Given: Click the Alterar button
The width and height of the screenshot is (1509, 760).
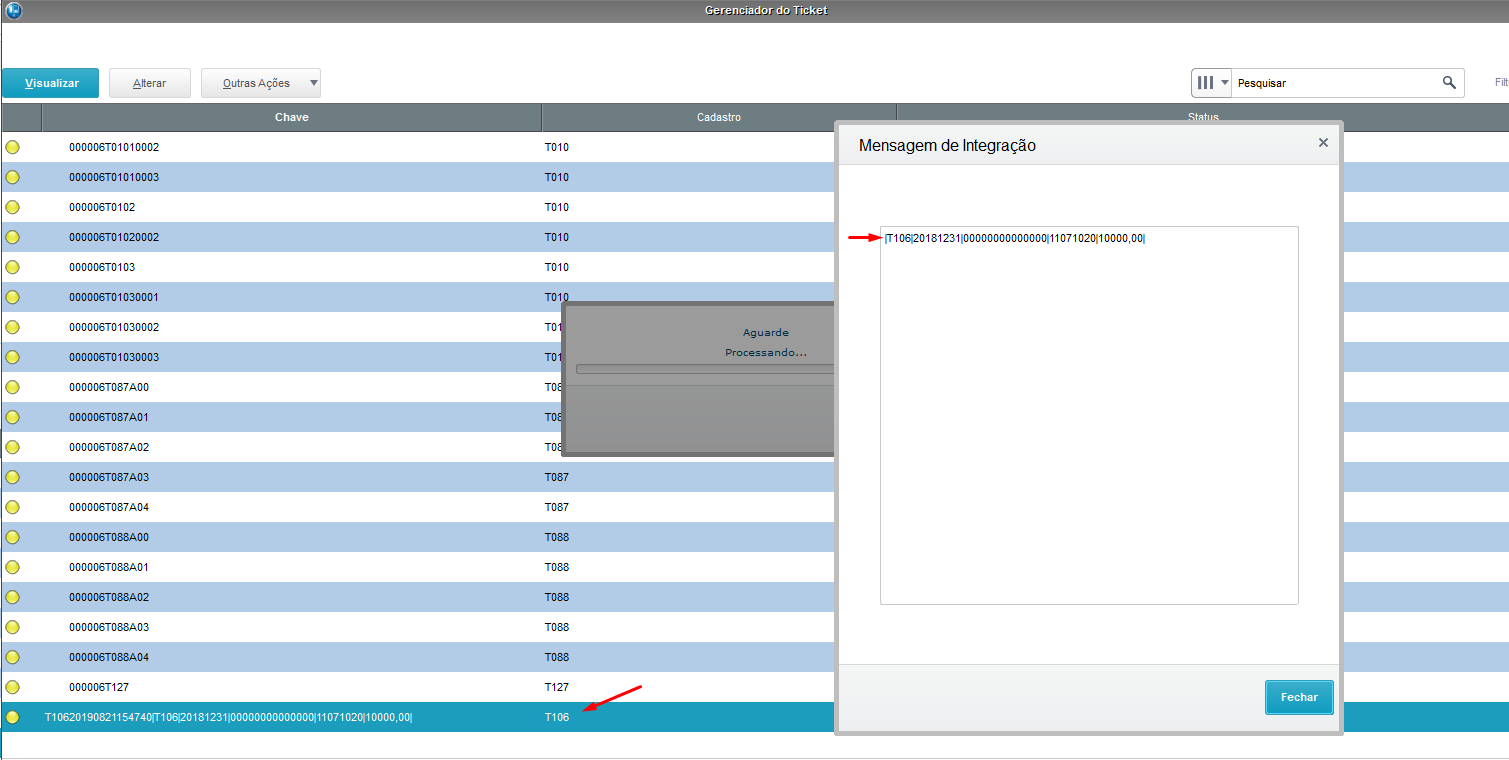Looking at the screenshot, I should [x=150, y=83].
